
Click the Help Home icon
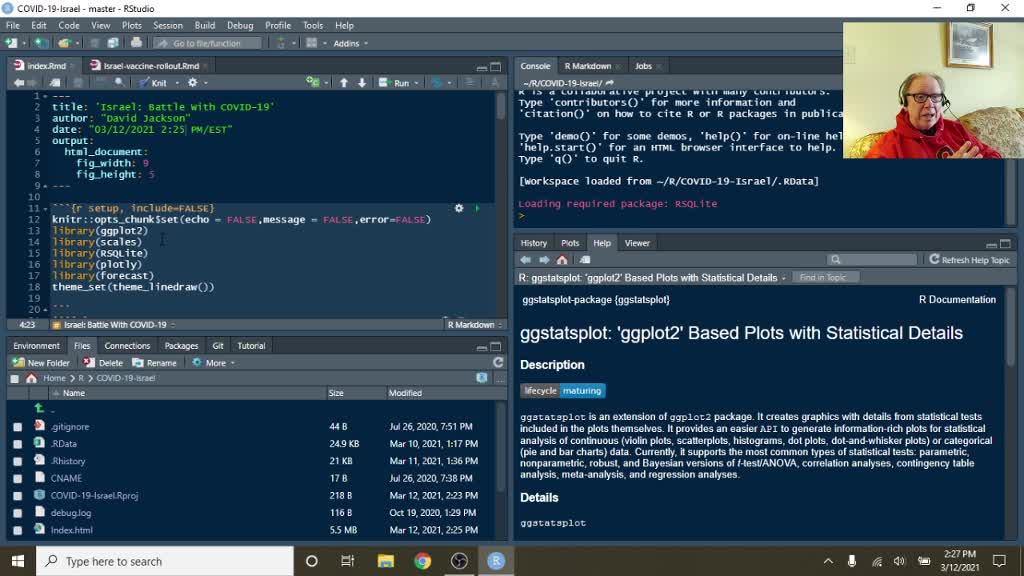point(562,260)
